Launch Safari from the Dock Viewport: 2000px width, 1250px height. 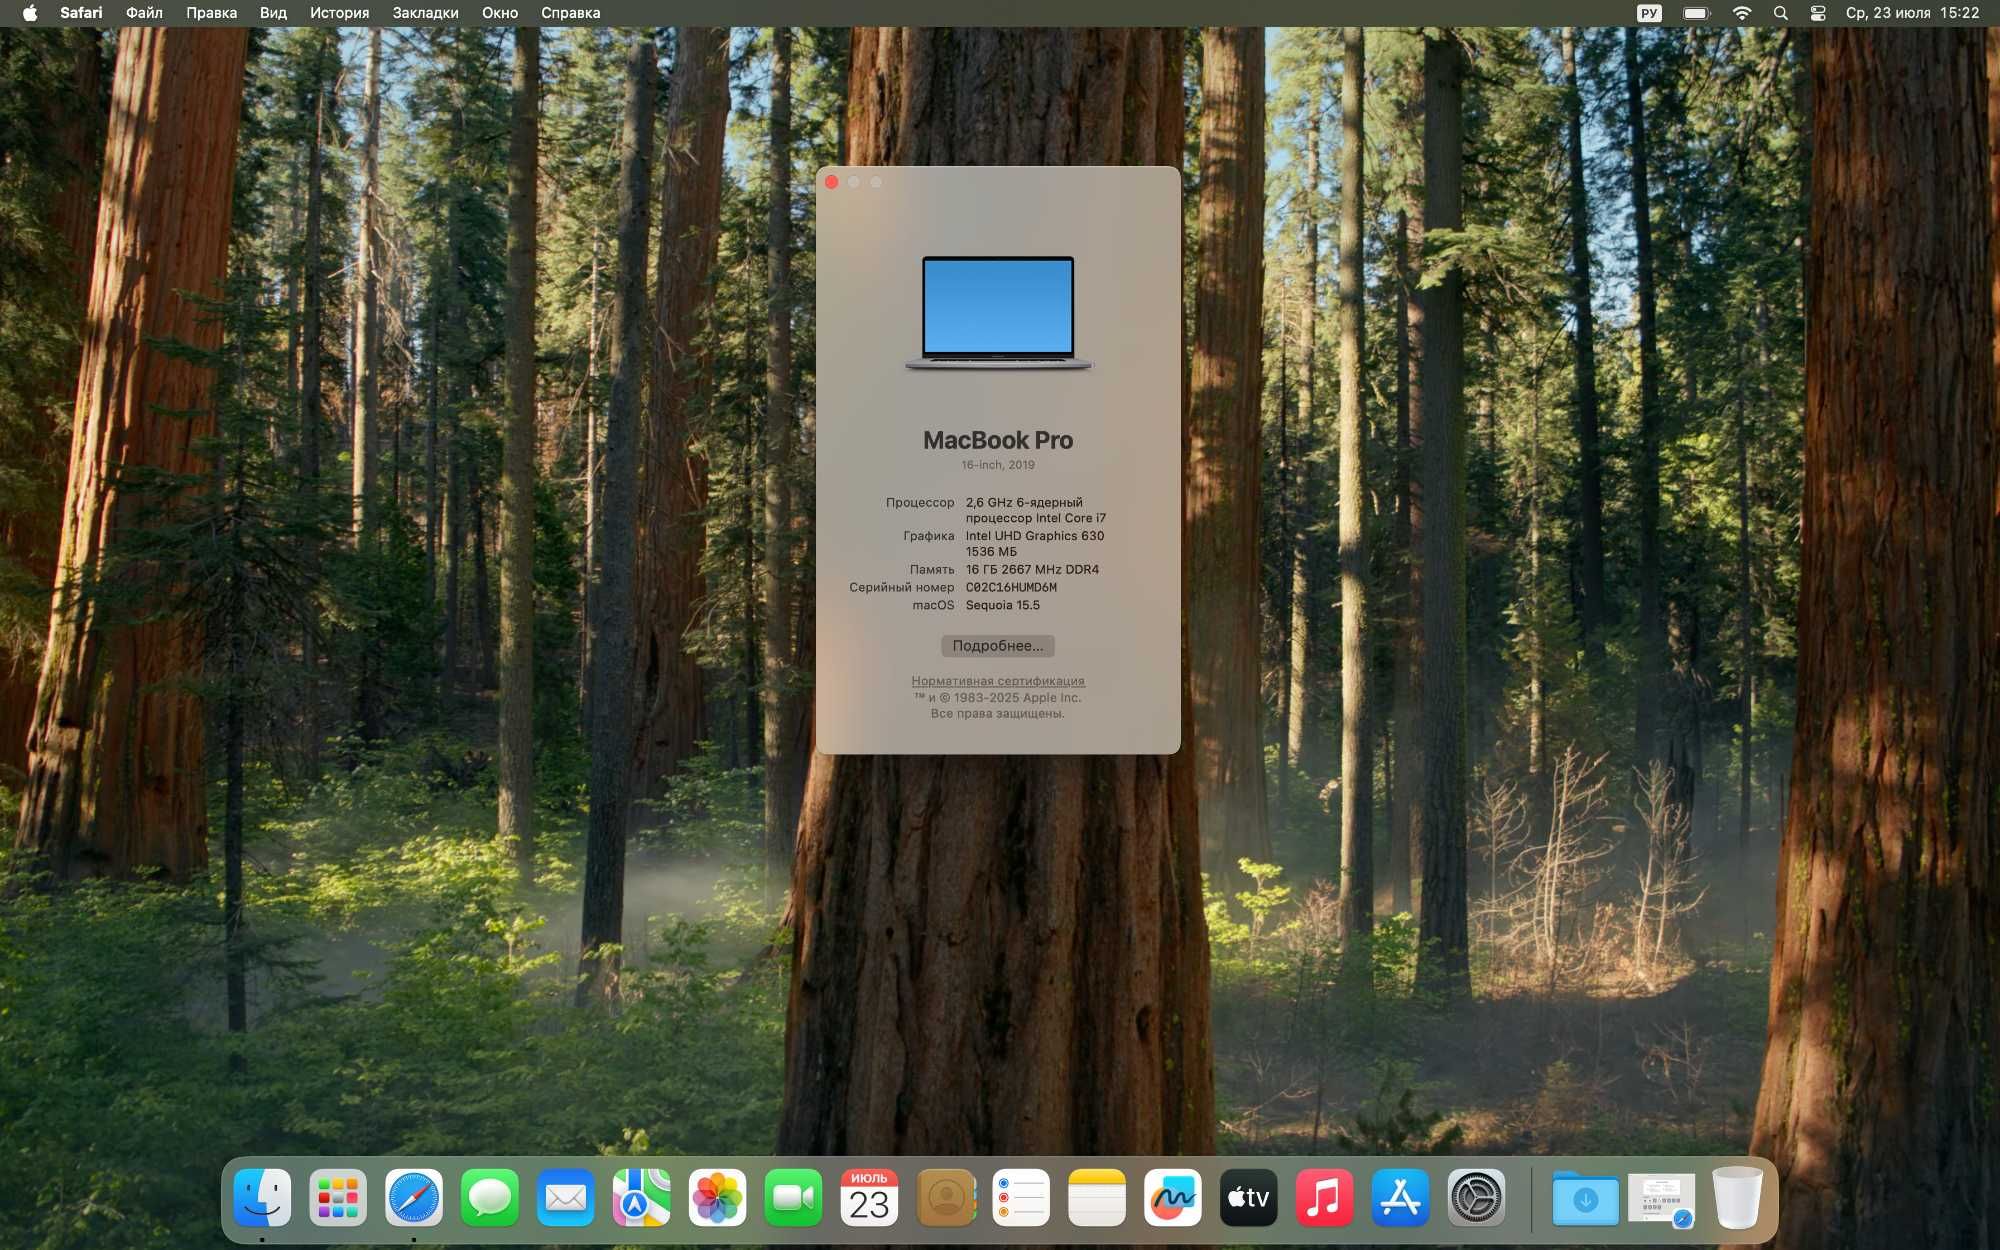pos(414,1197)
